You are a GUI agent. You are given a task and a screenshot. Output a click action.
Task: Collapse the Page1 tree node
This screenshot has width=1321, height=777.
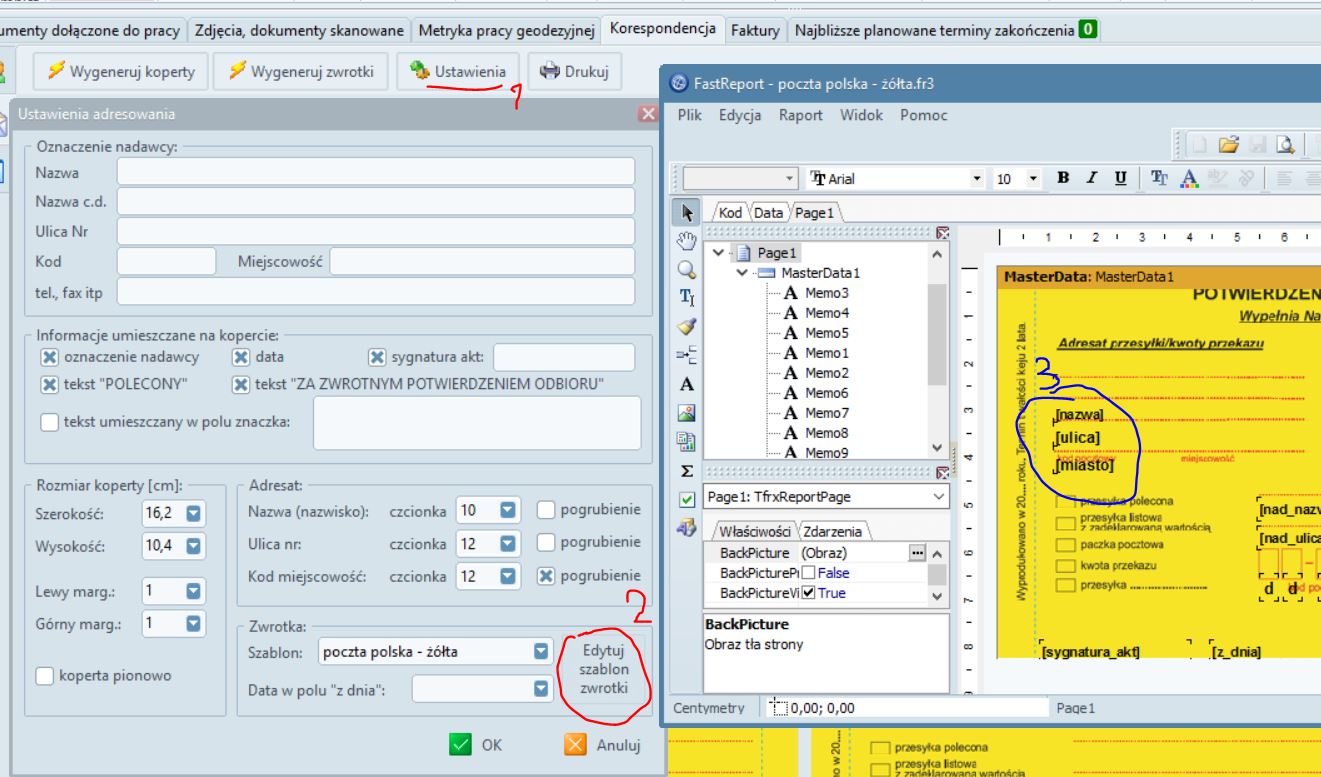point(718,254)
